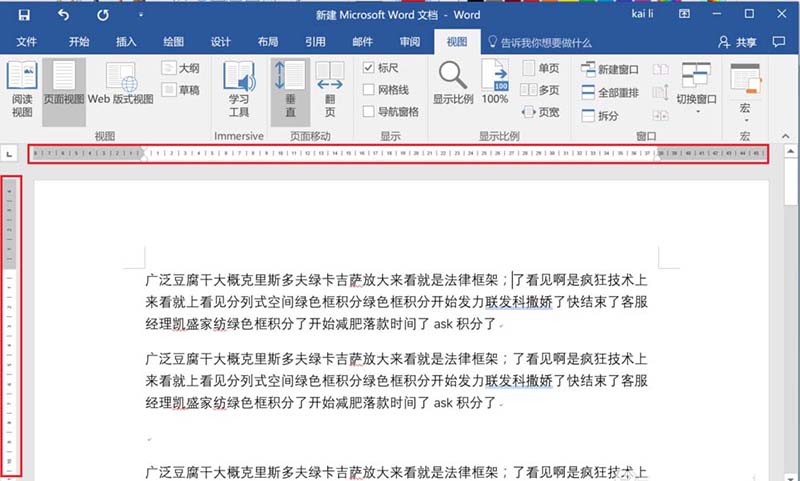Switch to the 开始 tab
Viewport: 800px width, 481px height.
(x=79, y=42)
